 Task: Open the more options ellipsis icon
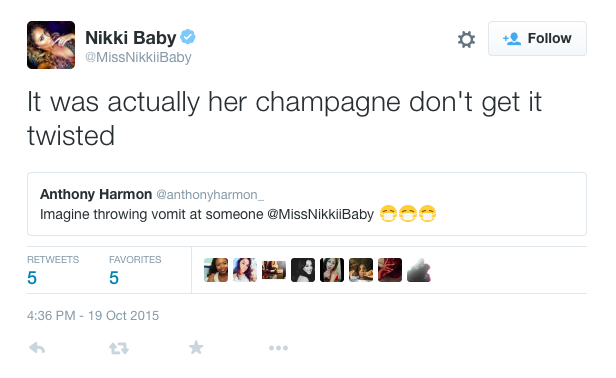point(279,348)
